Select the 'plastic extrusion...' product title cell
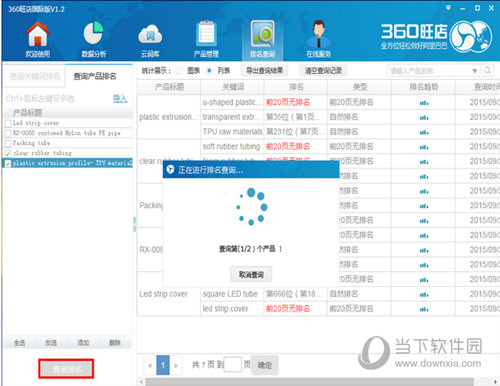 (169, 117)
